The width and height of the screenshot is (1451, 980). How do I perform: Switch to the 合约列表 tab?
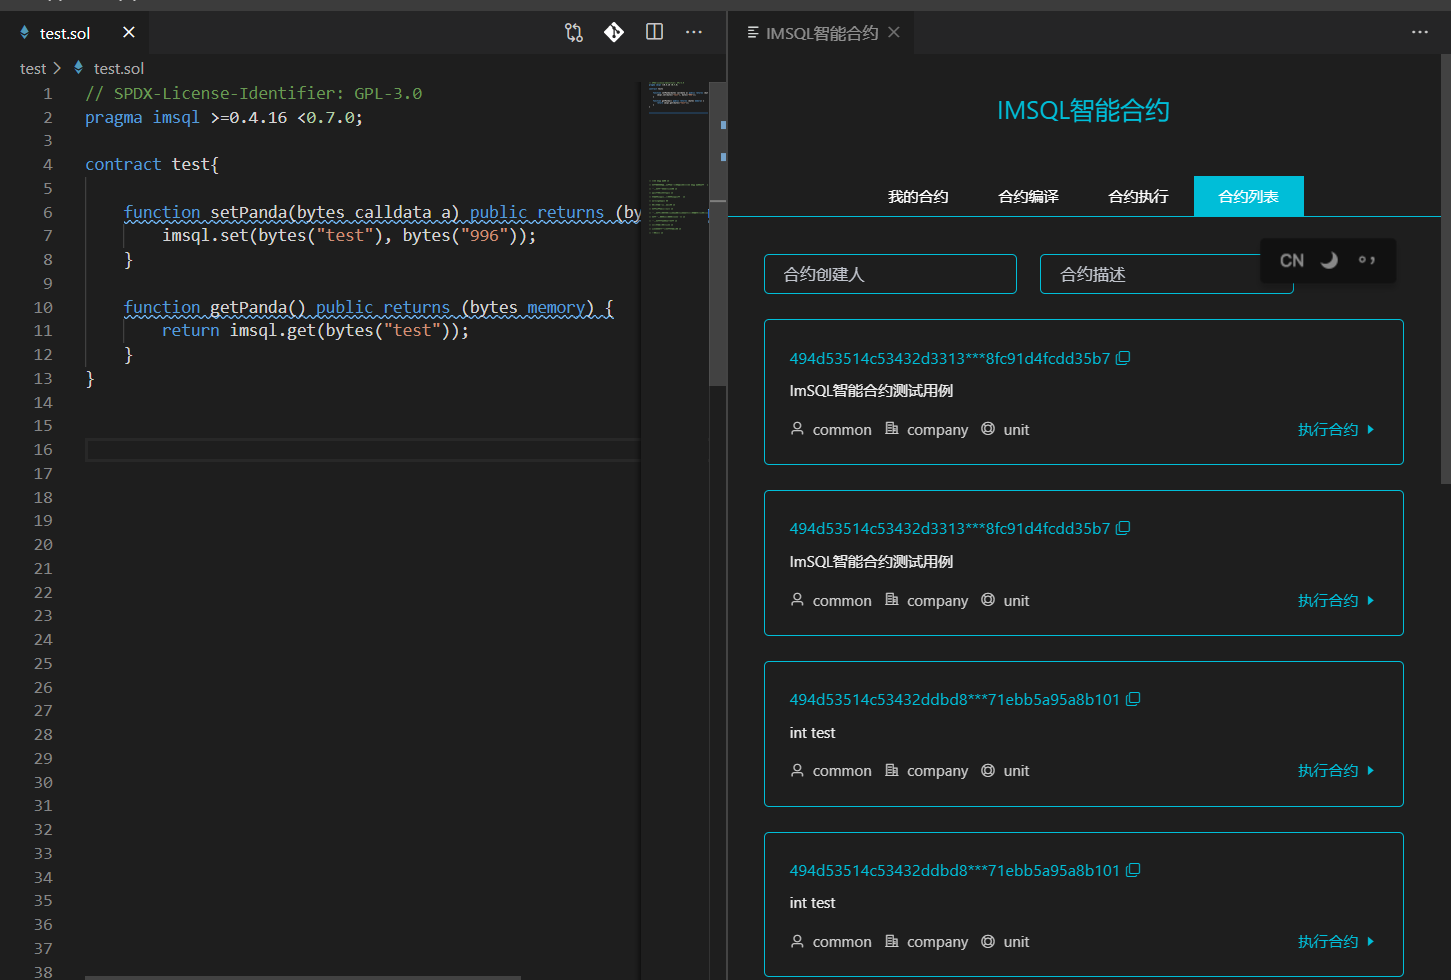[1249, 196]
